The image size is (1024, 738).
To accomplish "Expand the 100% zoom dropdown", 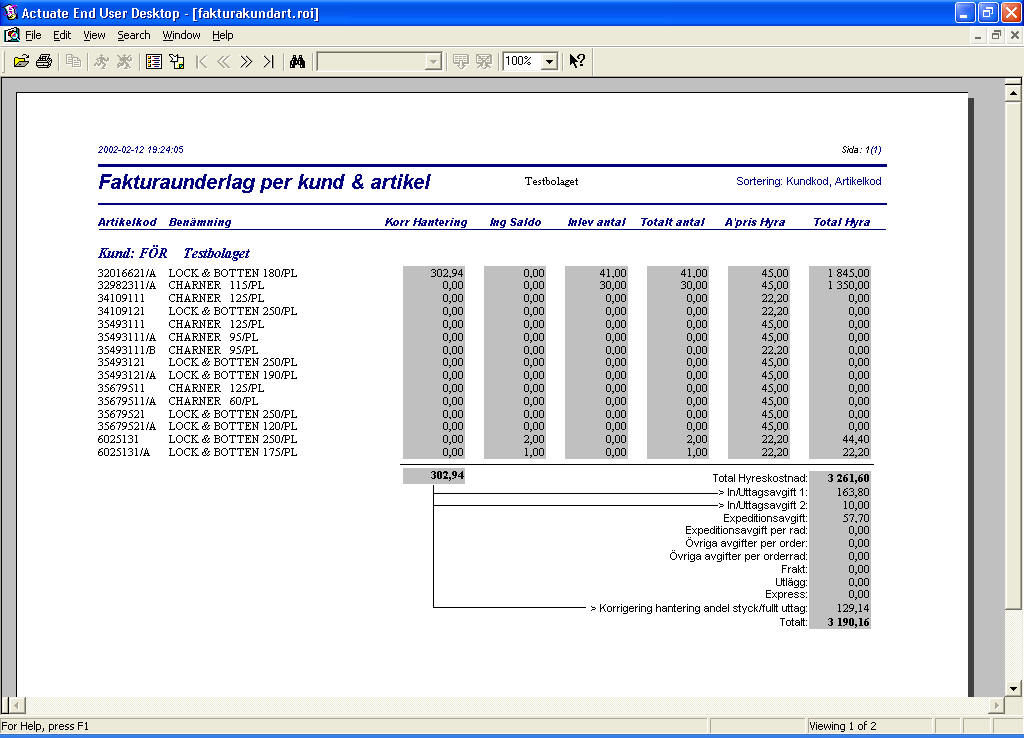I will point(548,62).
